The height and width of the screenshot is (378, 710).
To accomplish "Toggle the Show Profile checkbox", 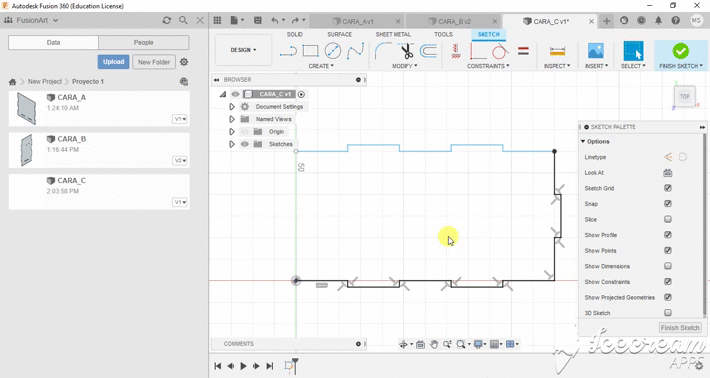I will coord(667,234).
